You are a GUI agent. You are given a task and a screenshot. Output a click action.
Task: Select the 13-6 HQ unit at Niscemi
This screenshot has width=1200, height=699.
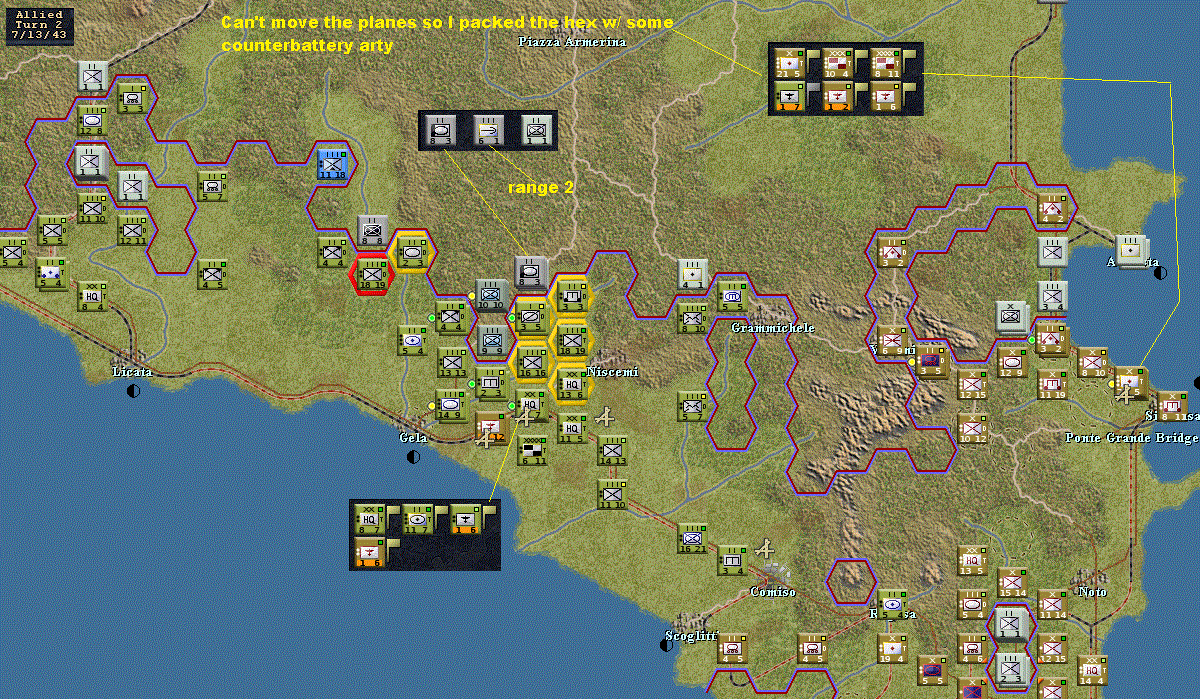[x=571, y=382]
